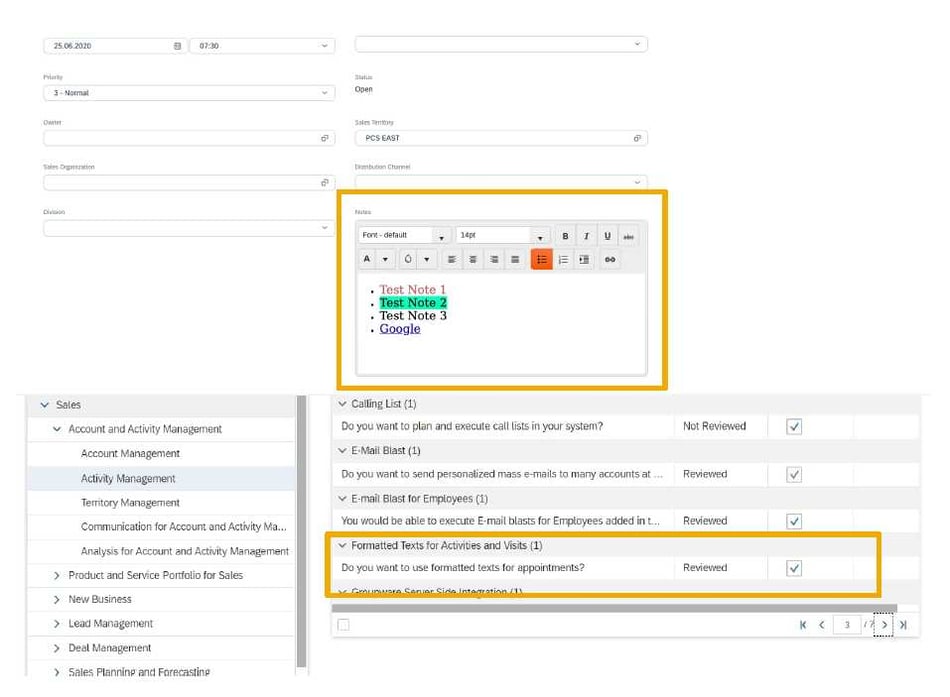Collapse Formatted Texts for Activities and Visits group
The width and height of the screenshot is (950, 697).
(x=342, y=545)
